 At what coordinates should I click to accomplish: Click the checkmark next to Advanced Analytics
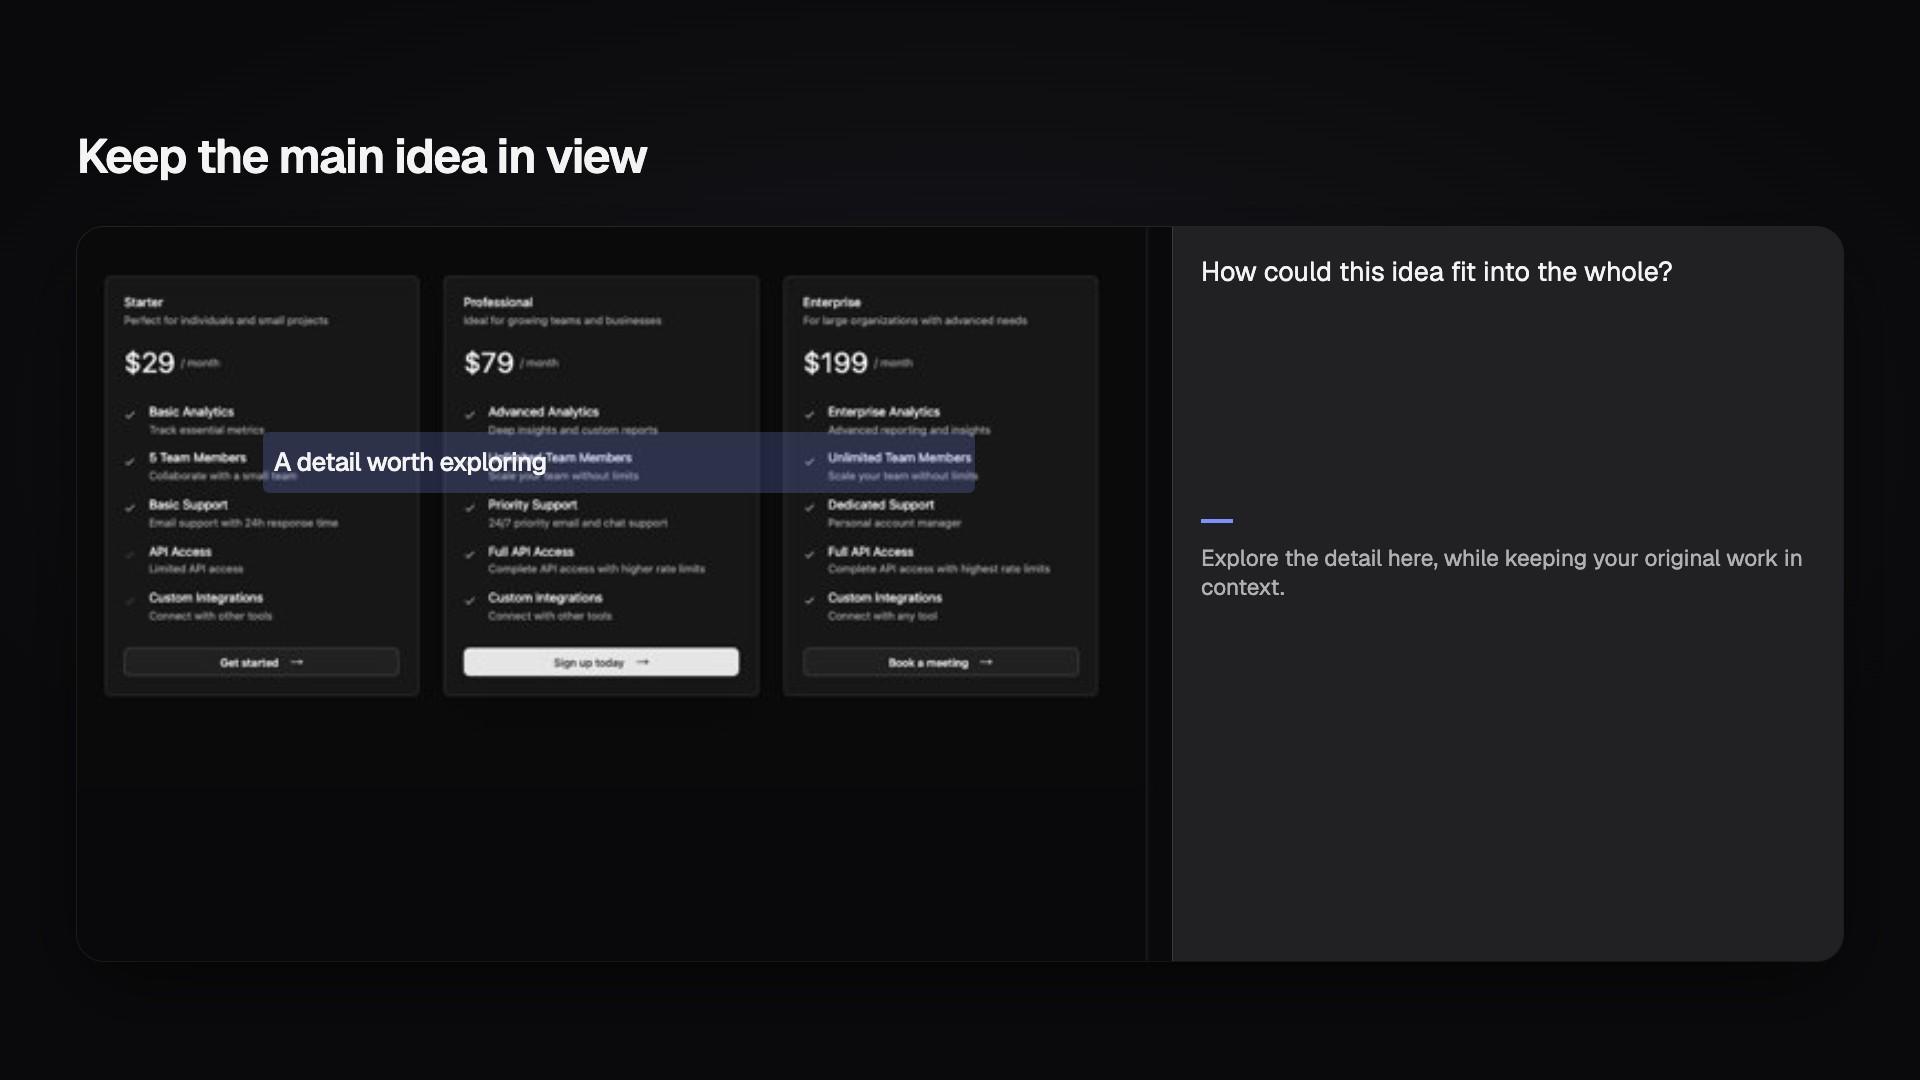pyautogui.click(x=470, y=414)
